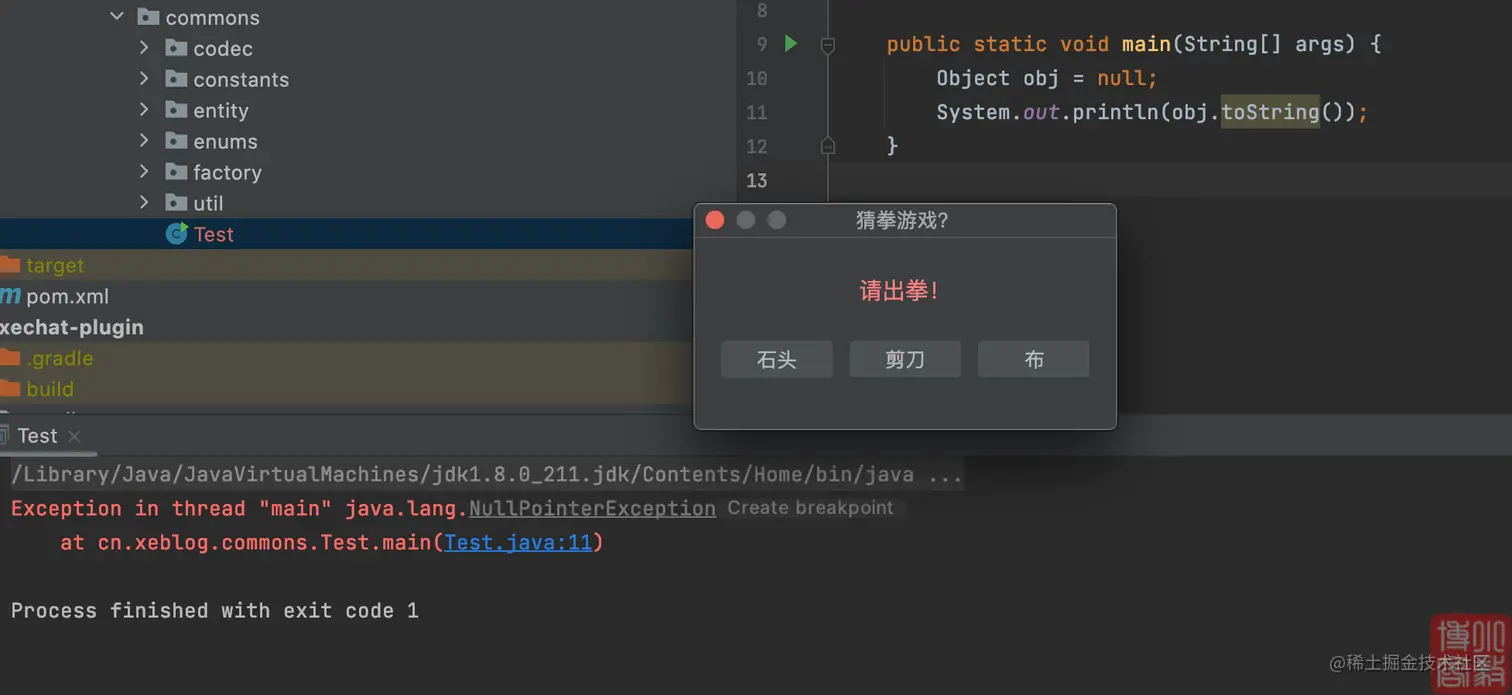
Task: Select the .gradle folder row
Action: coord(346,358)
